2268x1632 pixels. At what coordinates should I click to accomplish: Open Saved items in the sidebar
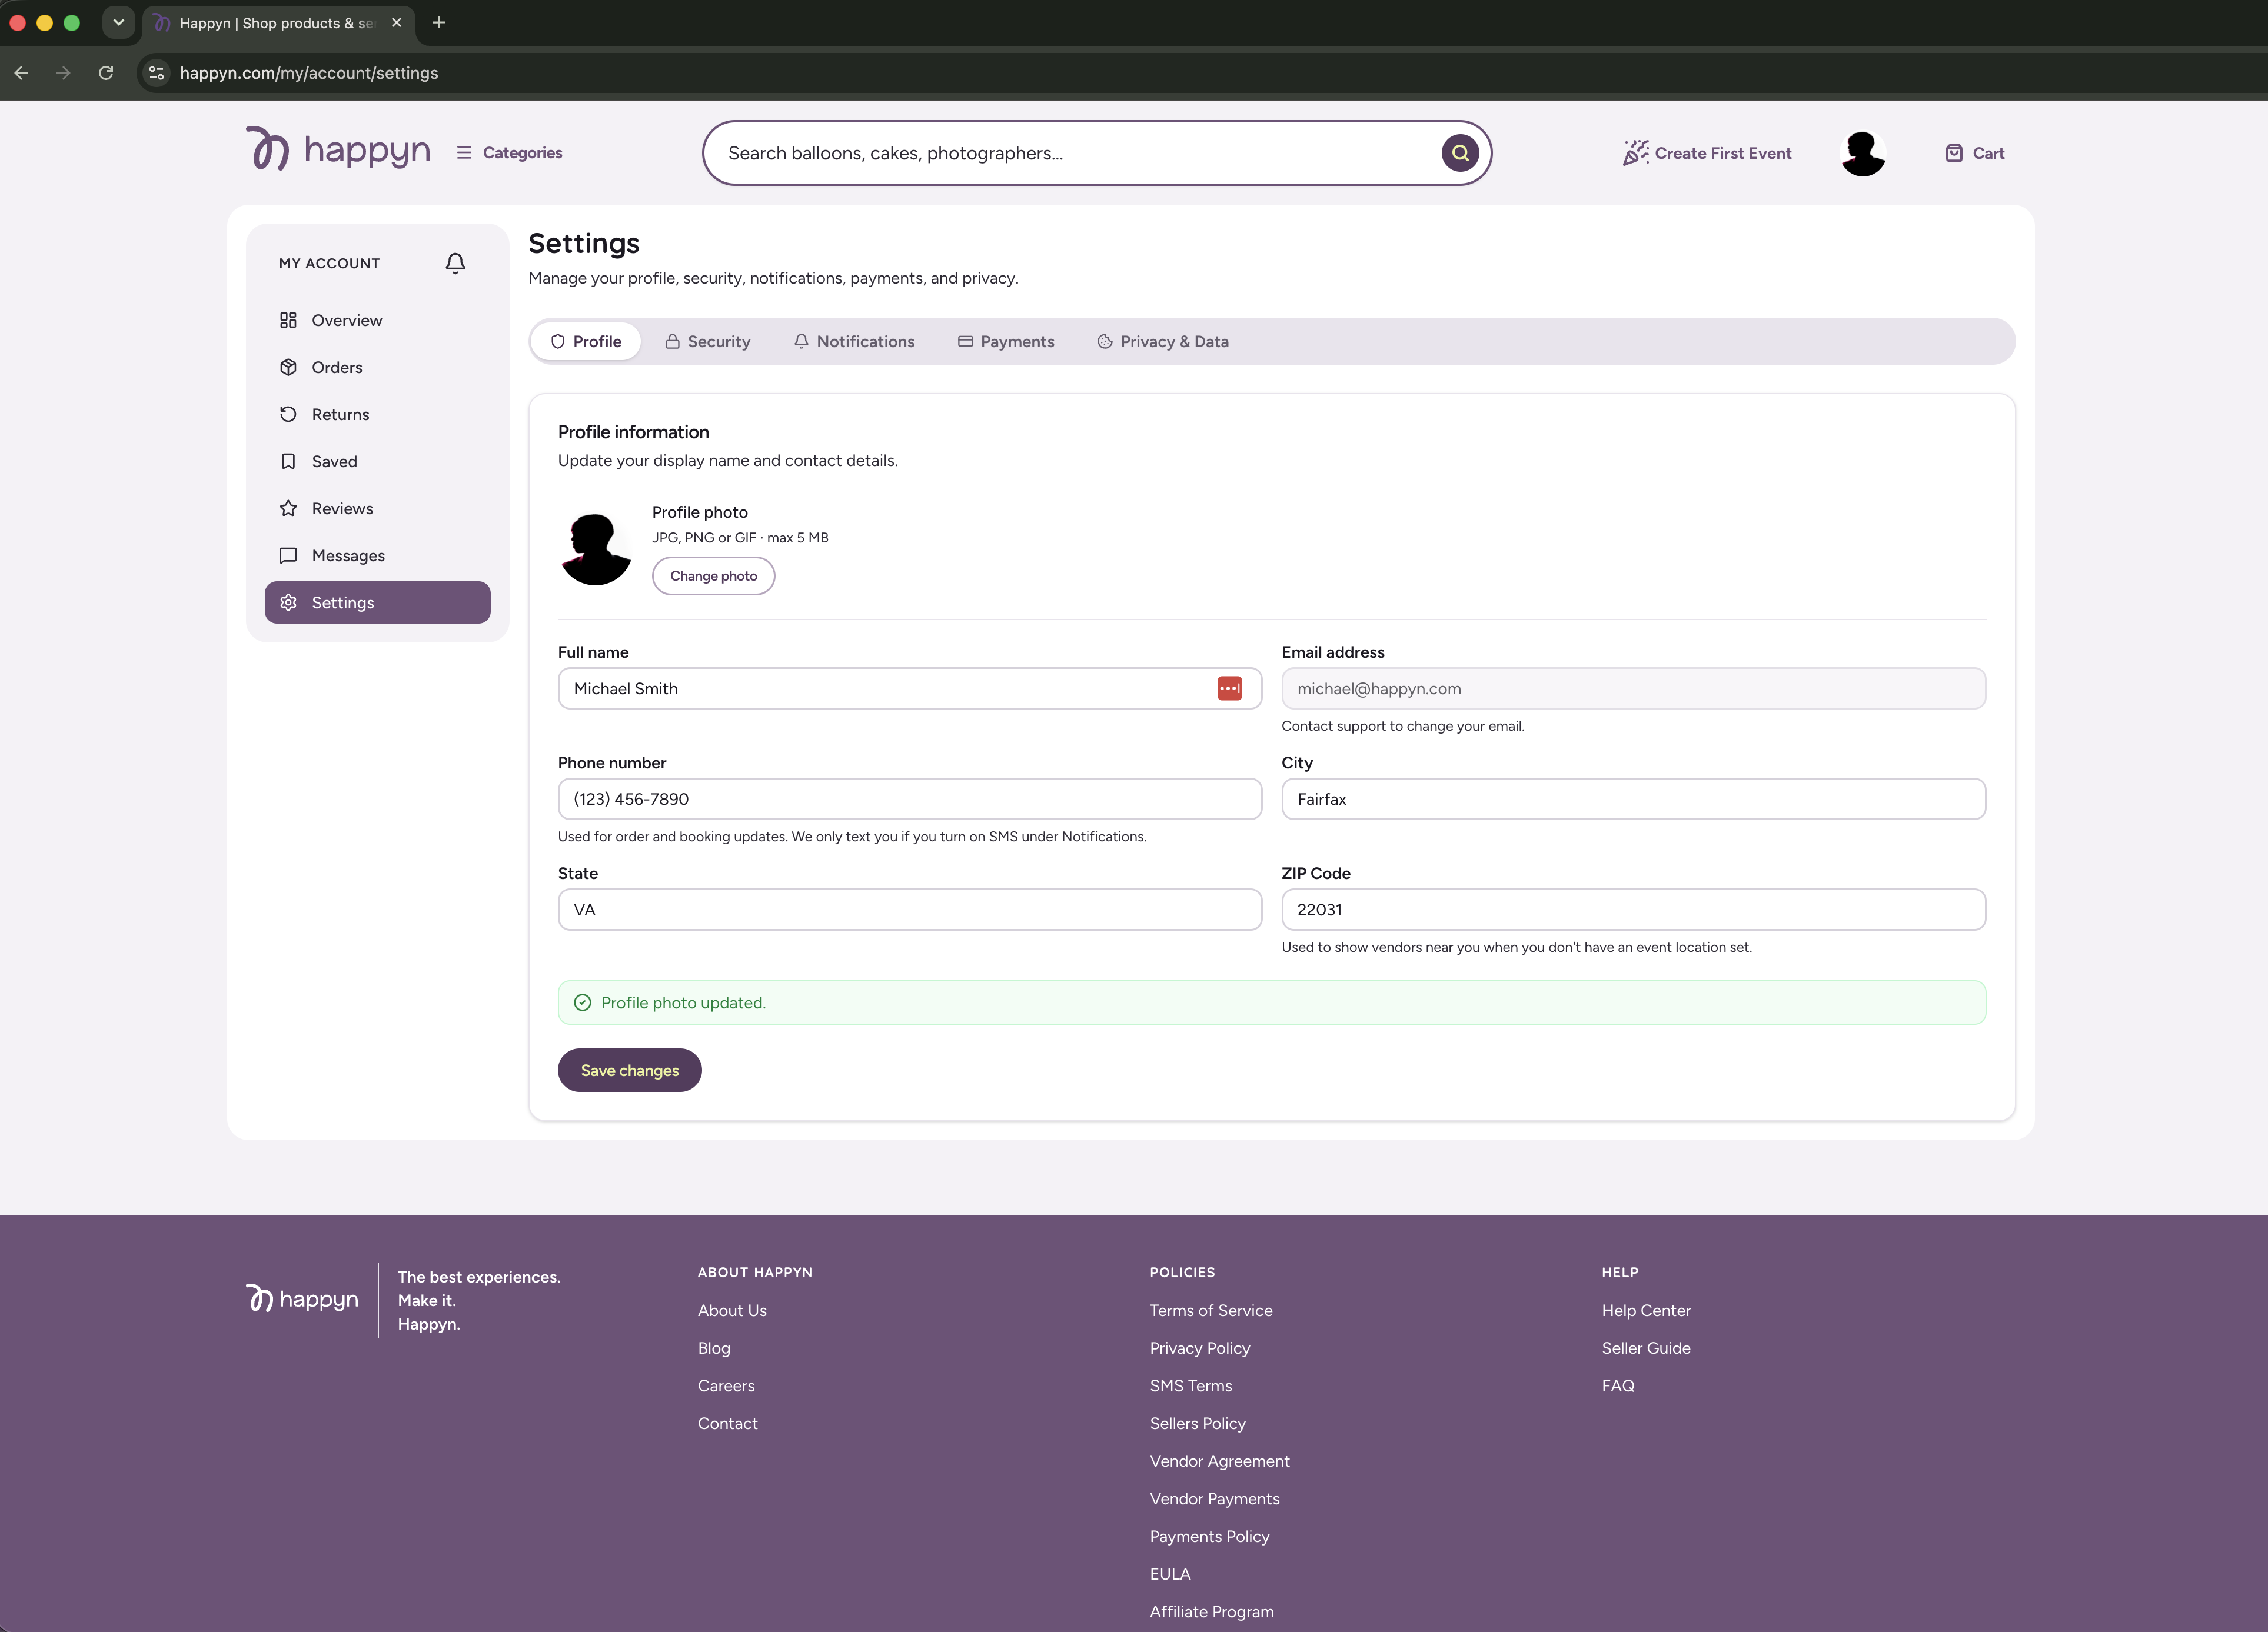[377, 461]
